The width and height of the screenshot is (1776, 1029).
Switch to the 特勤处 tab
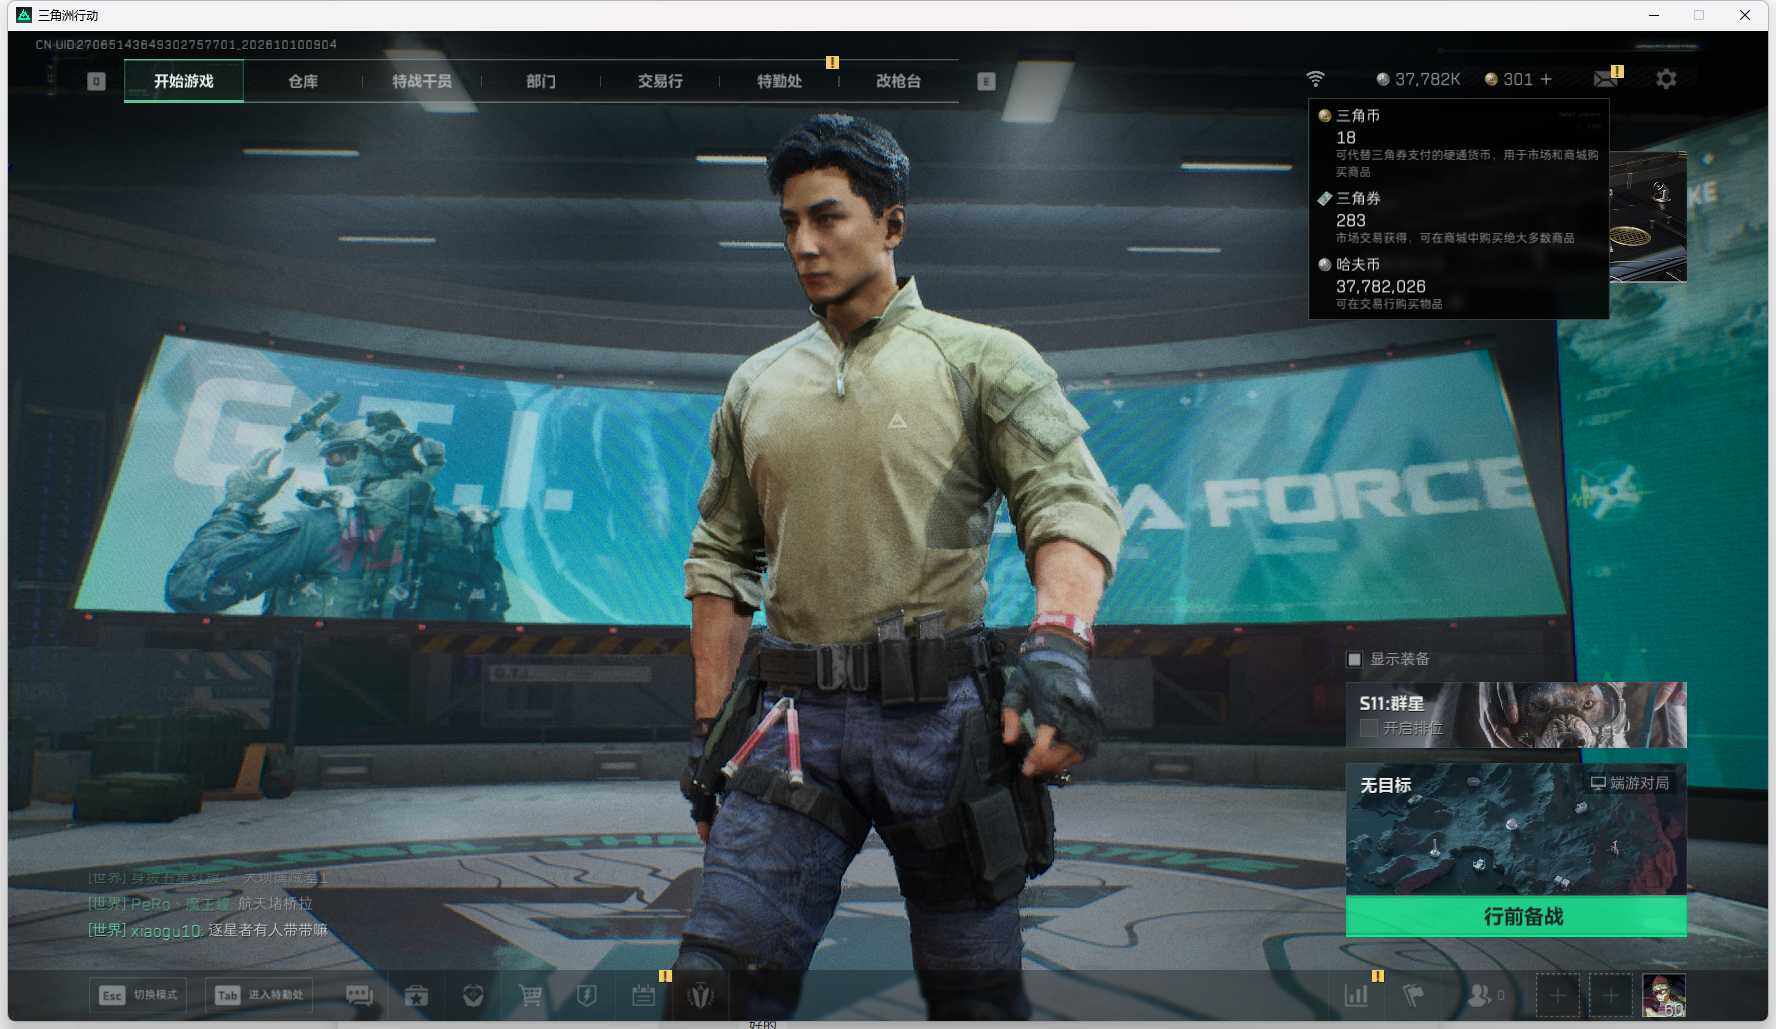pyautogui.click(x=779, y=81)
